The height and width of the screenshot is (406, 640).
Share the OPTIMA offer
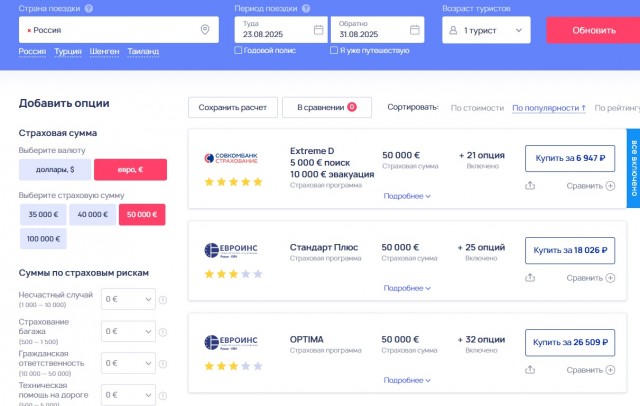530,370
